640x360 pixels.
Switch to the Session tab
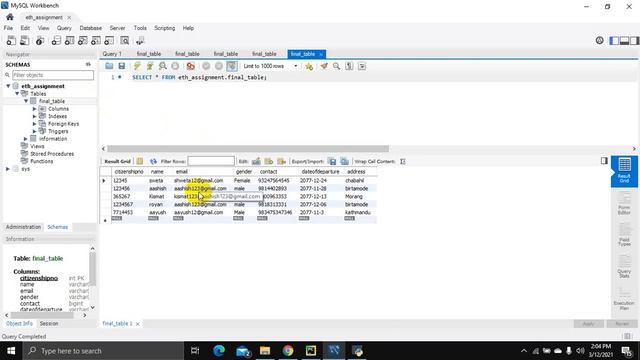tap(49, 323)
